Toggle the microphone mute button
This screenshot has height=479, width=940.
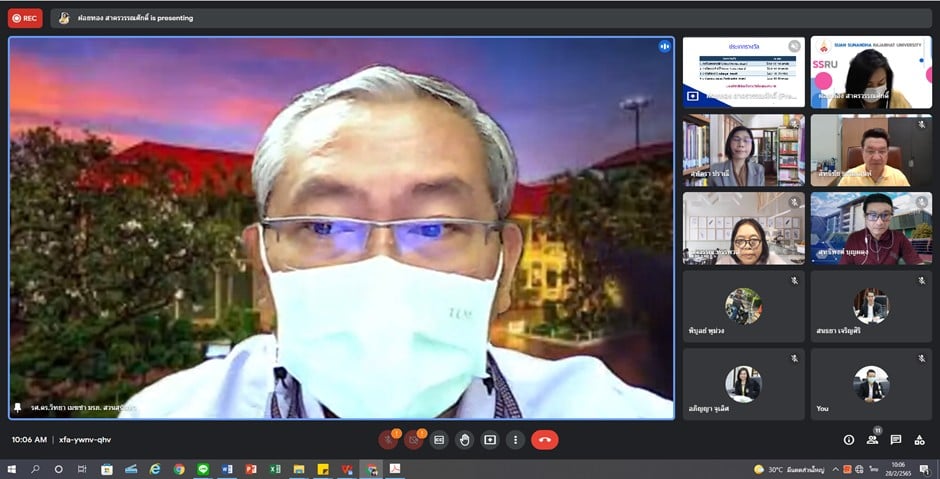[x=388, y=440]
